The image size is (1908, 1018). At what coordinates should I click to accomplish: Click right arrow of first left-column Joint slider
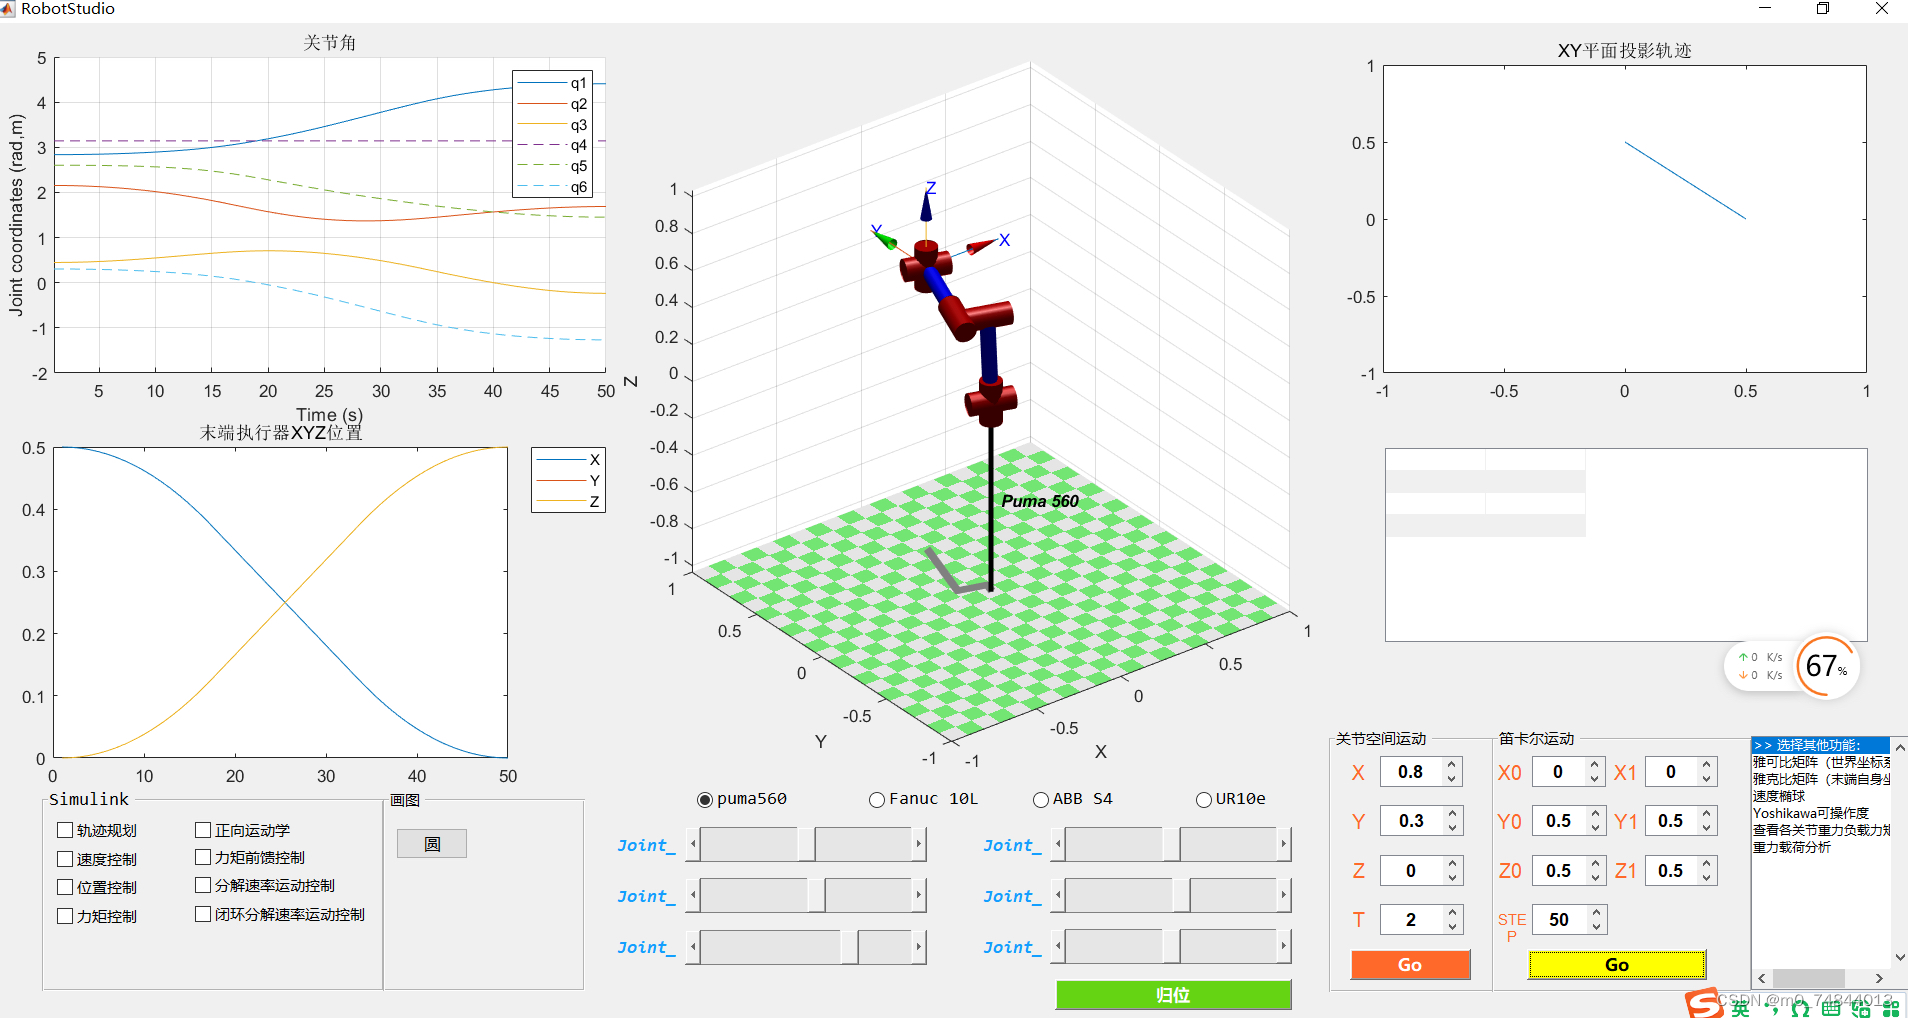918,845
